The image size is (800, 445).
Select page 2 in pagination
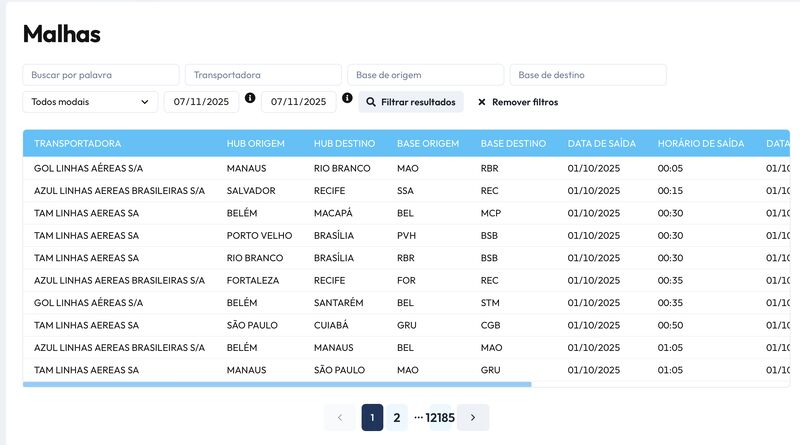pos(397,417)
